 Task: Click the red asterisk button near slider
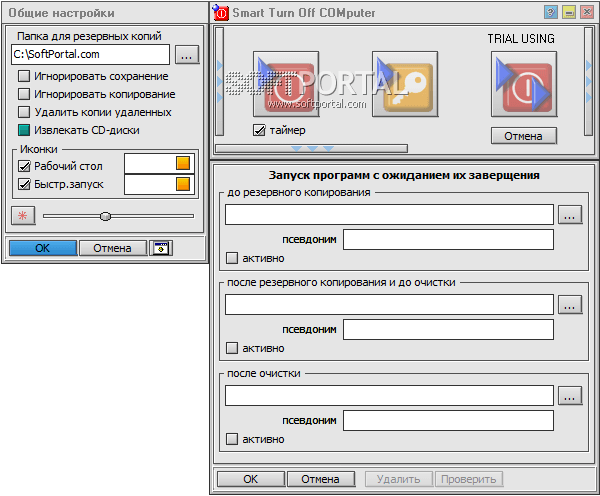click(23, 216)
